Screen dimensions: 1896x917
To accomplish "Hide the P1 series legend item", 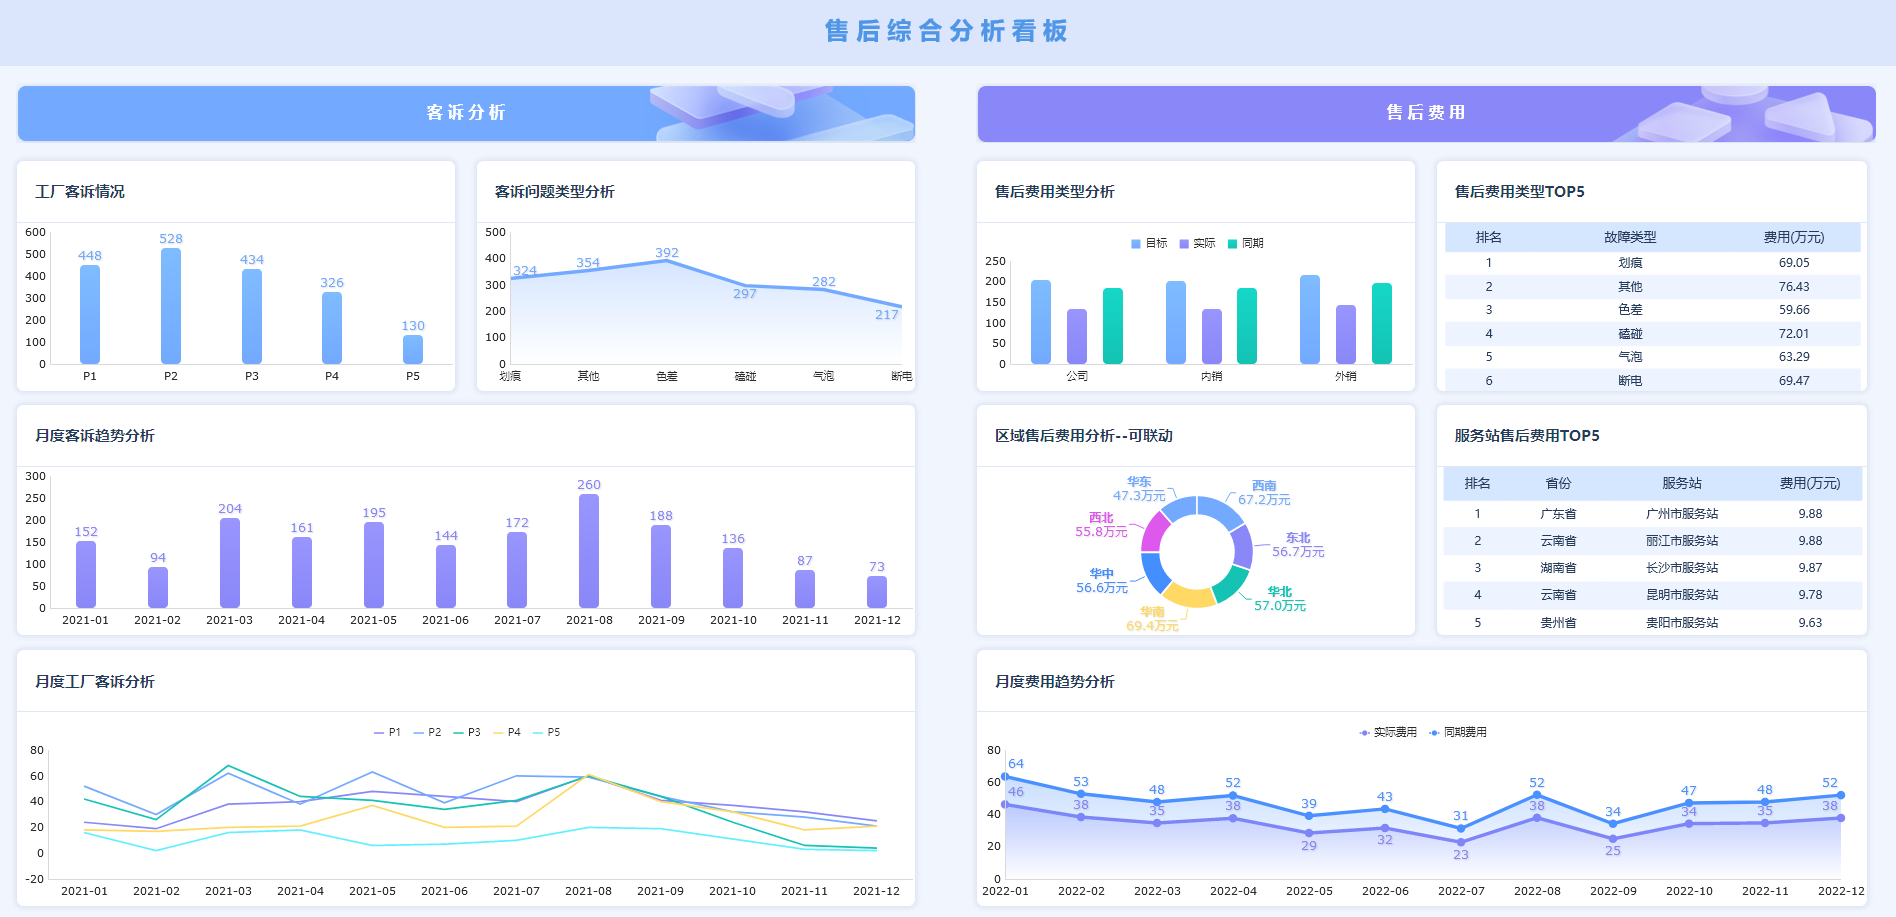I will coord(387,732).
